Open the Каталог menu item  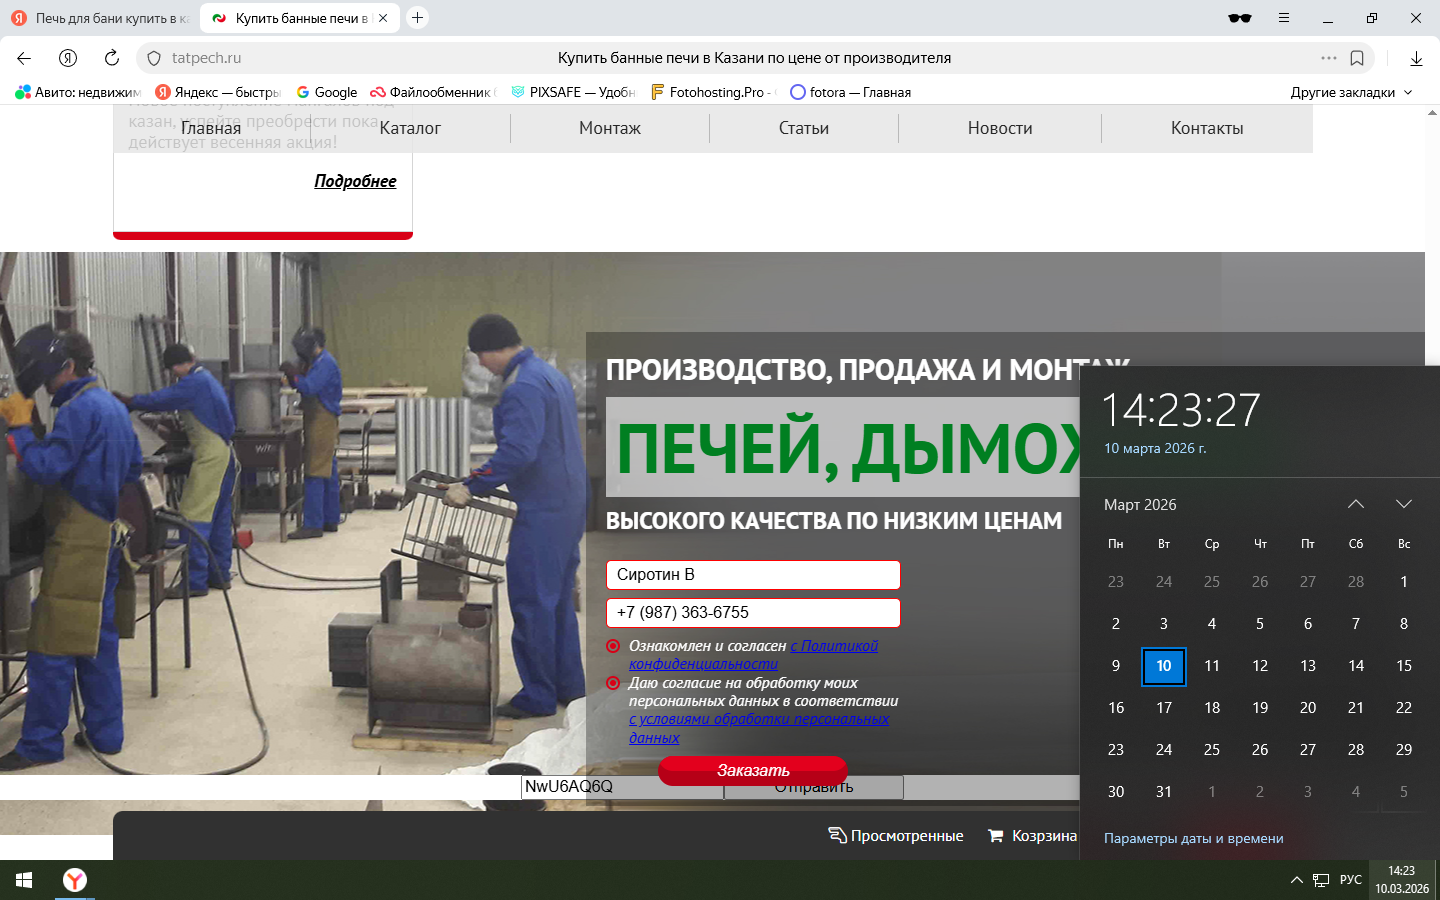(410, 128)
